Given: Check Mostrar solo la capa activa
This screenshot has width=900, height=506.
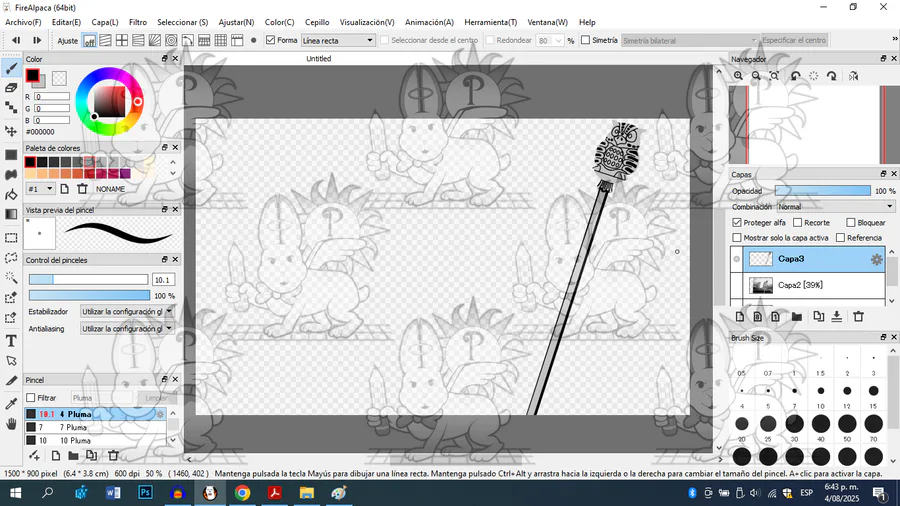Looking at the screenshot, I should pos(737,238).
